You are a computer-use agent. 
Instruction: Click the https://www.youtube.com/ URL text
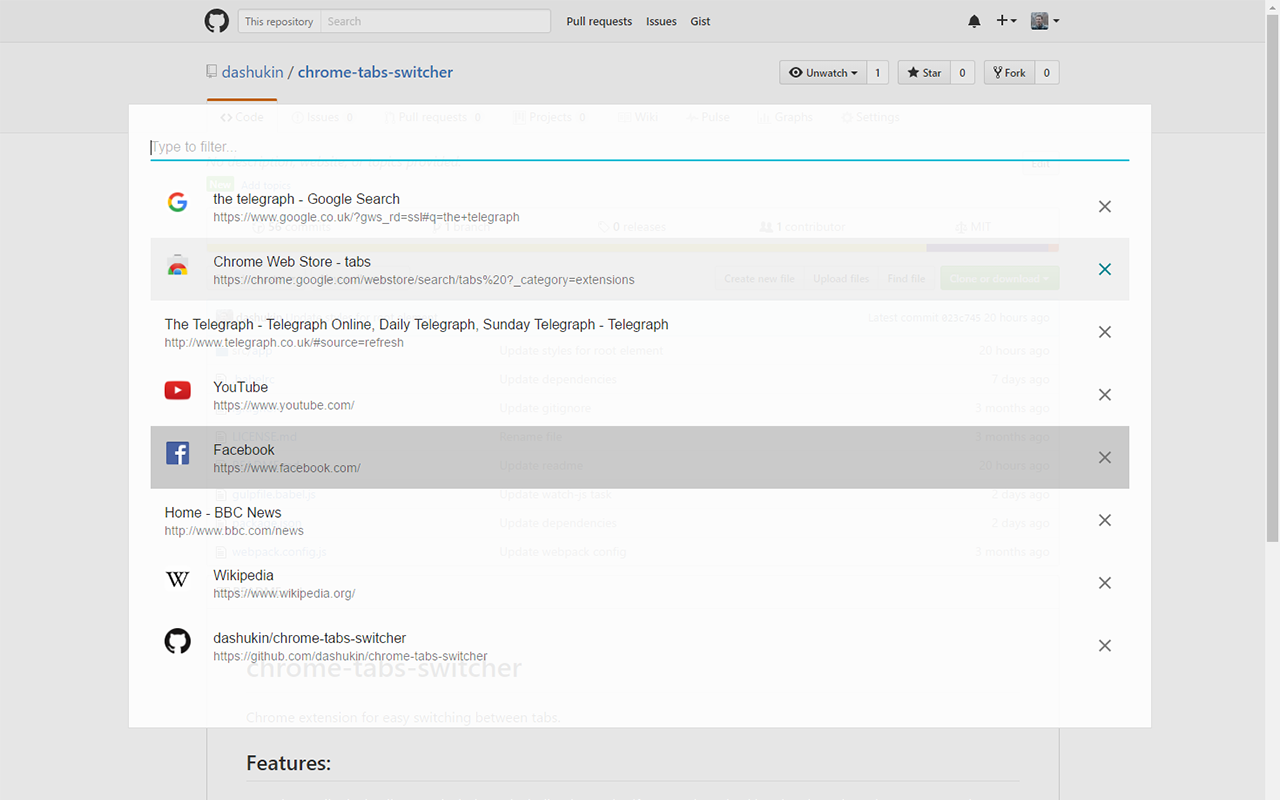point(284,405)
